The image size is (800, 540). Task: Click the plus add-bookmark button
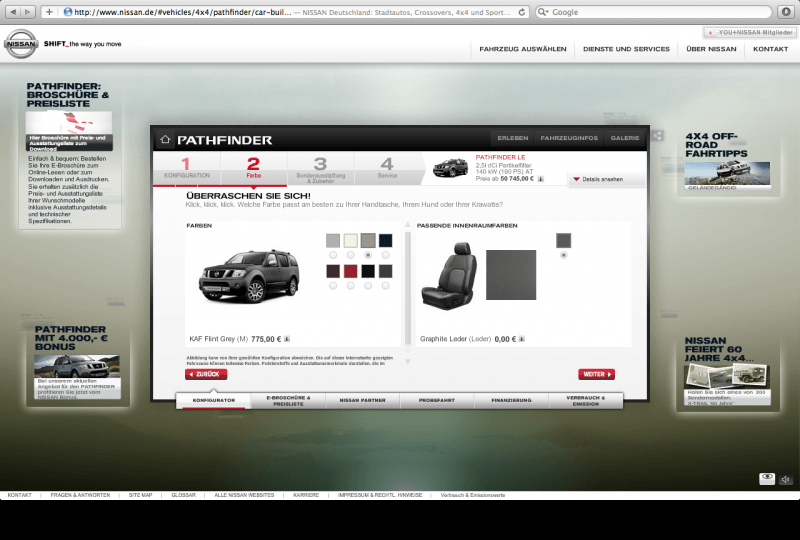pos(49,12)
